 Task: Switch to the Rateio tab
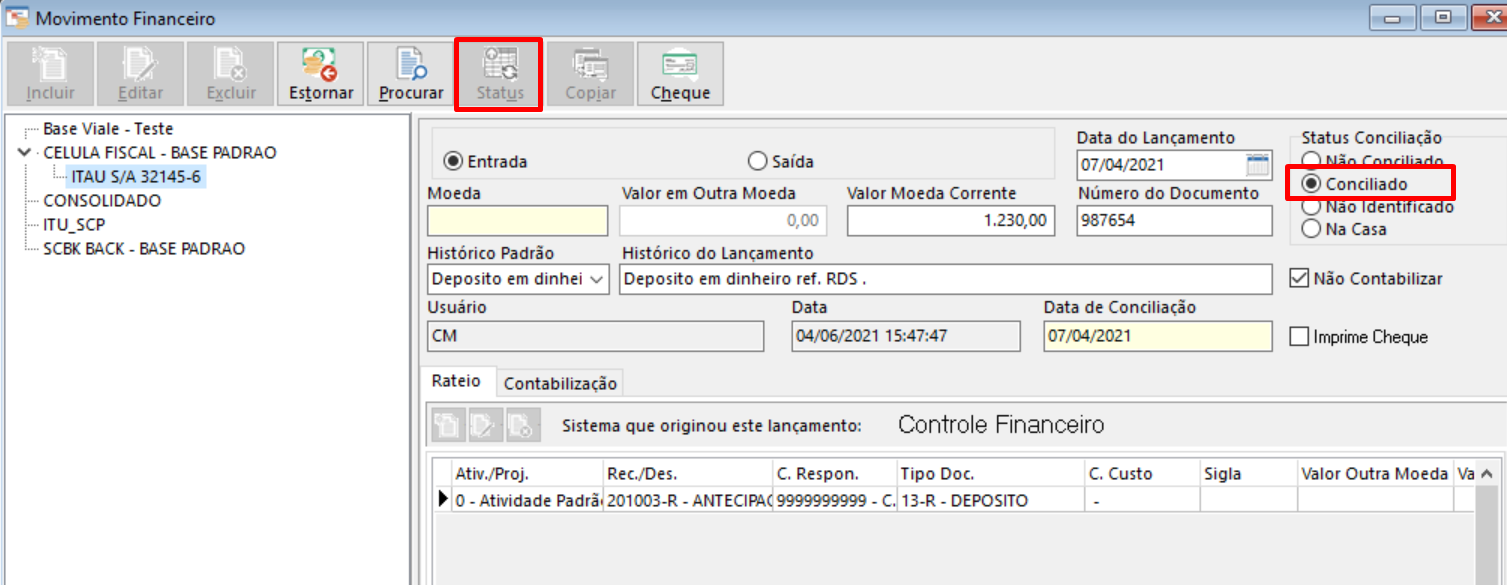[456, 381]
